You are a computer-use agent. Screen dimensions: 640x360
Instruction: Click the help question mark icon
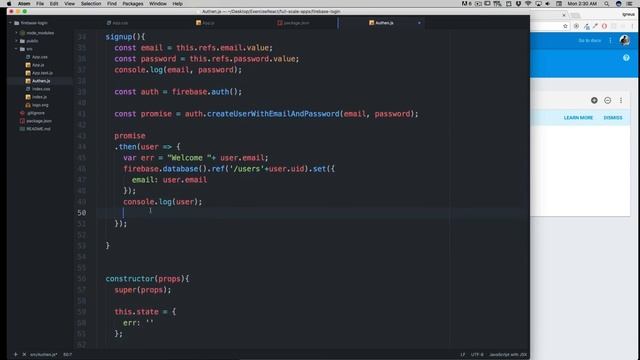(626, 58)
